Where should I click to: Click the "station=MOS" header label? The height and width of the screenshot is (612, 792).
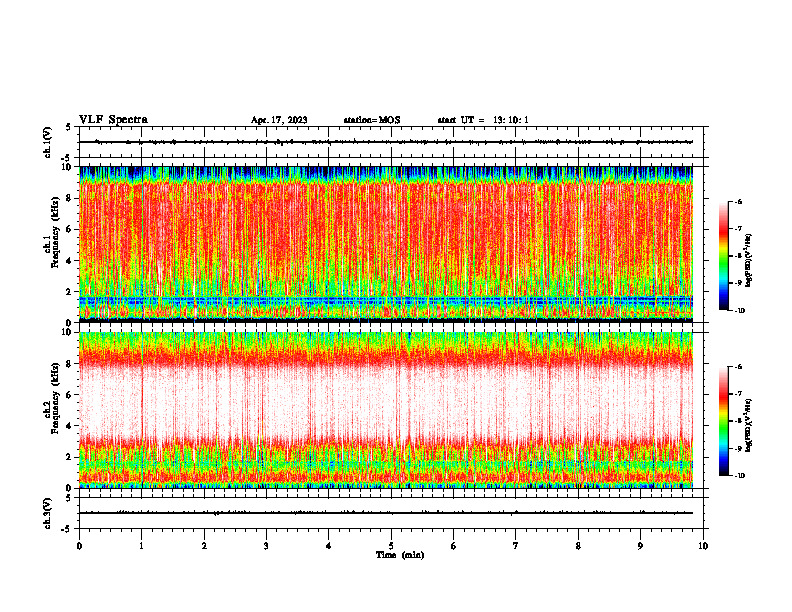(372, 120)
